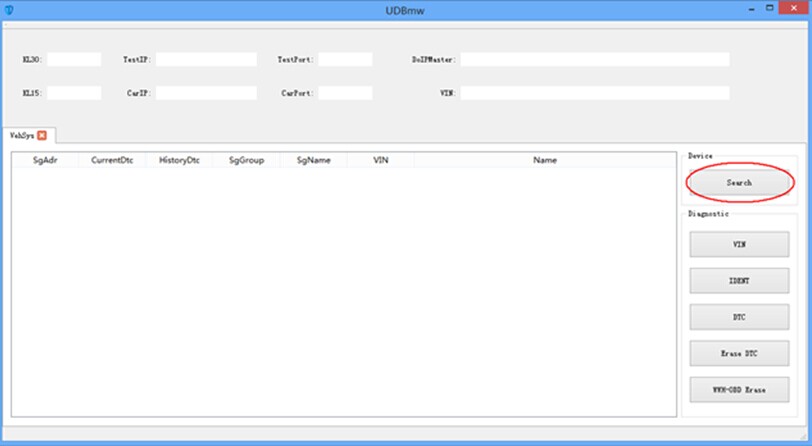Click the Erase DTC button
The image size is (812, 446).
coord(739,353)
